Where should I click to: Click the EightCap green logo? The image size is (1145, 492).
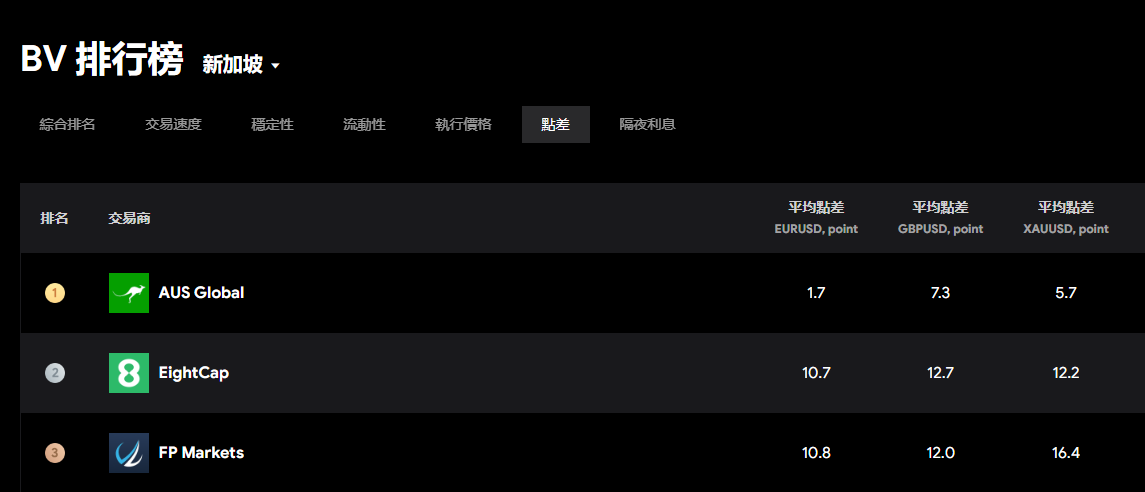(129, 373)
